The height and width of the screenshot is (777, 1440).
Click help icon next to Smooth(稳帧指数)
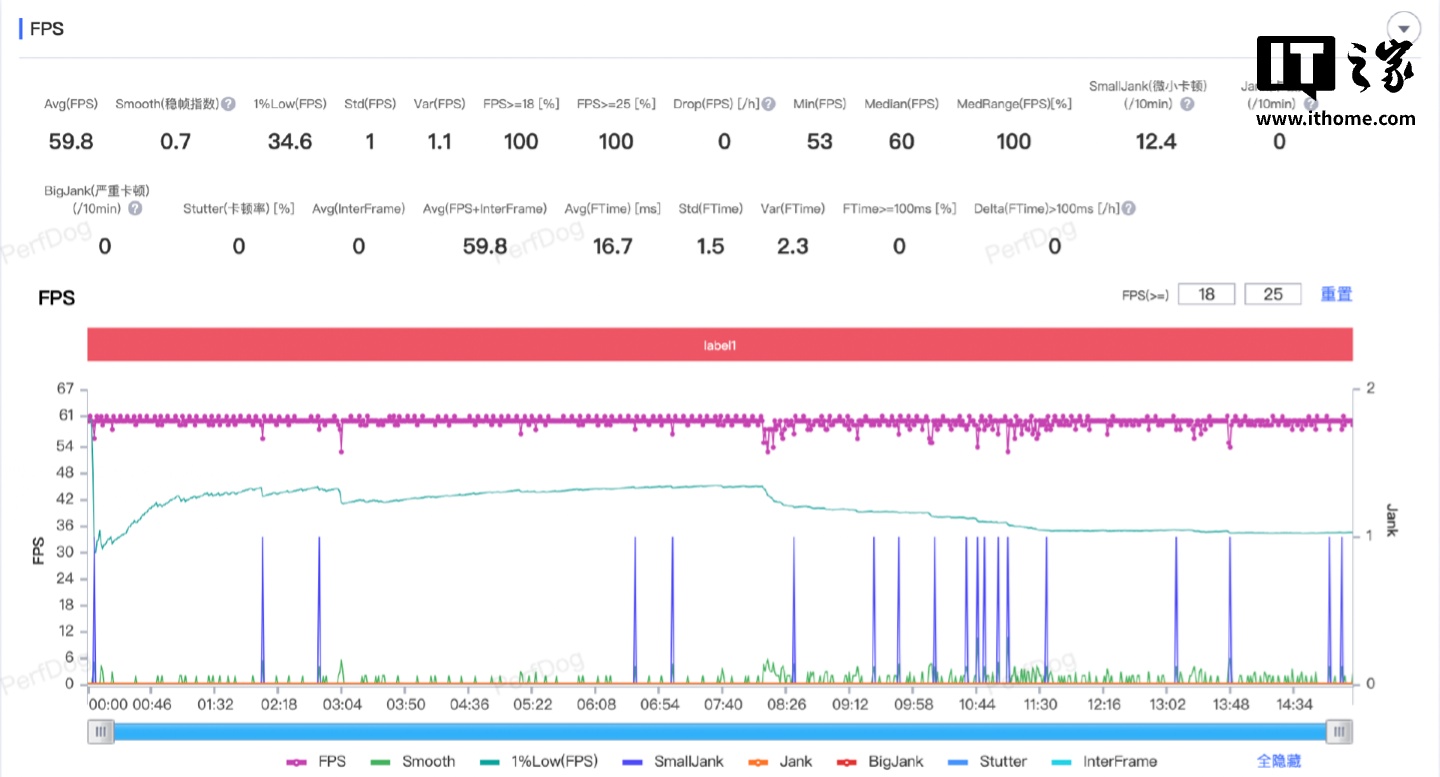coord(228,104)
